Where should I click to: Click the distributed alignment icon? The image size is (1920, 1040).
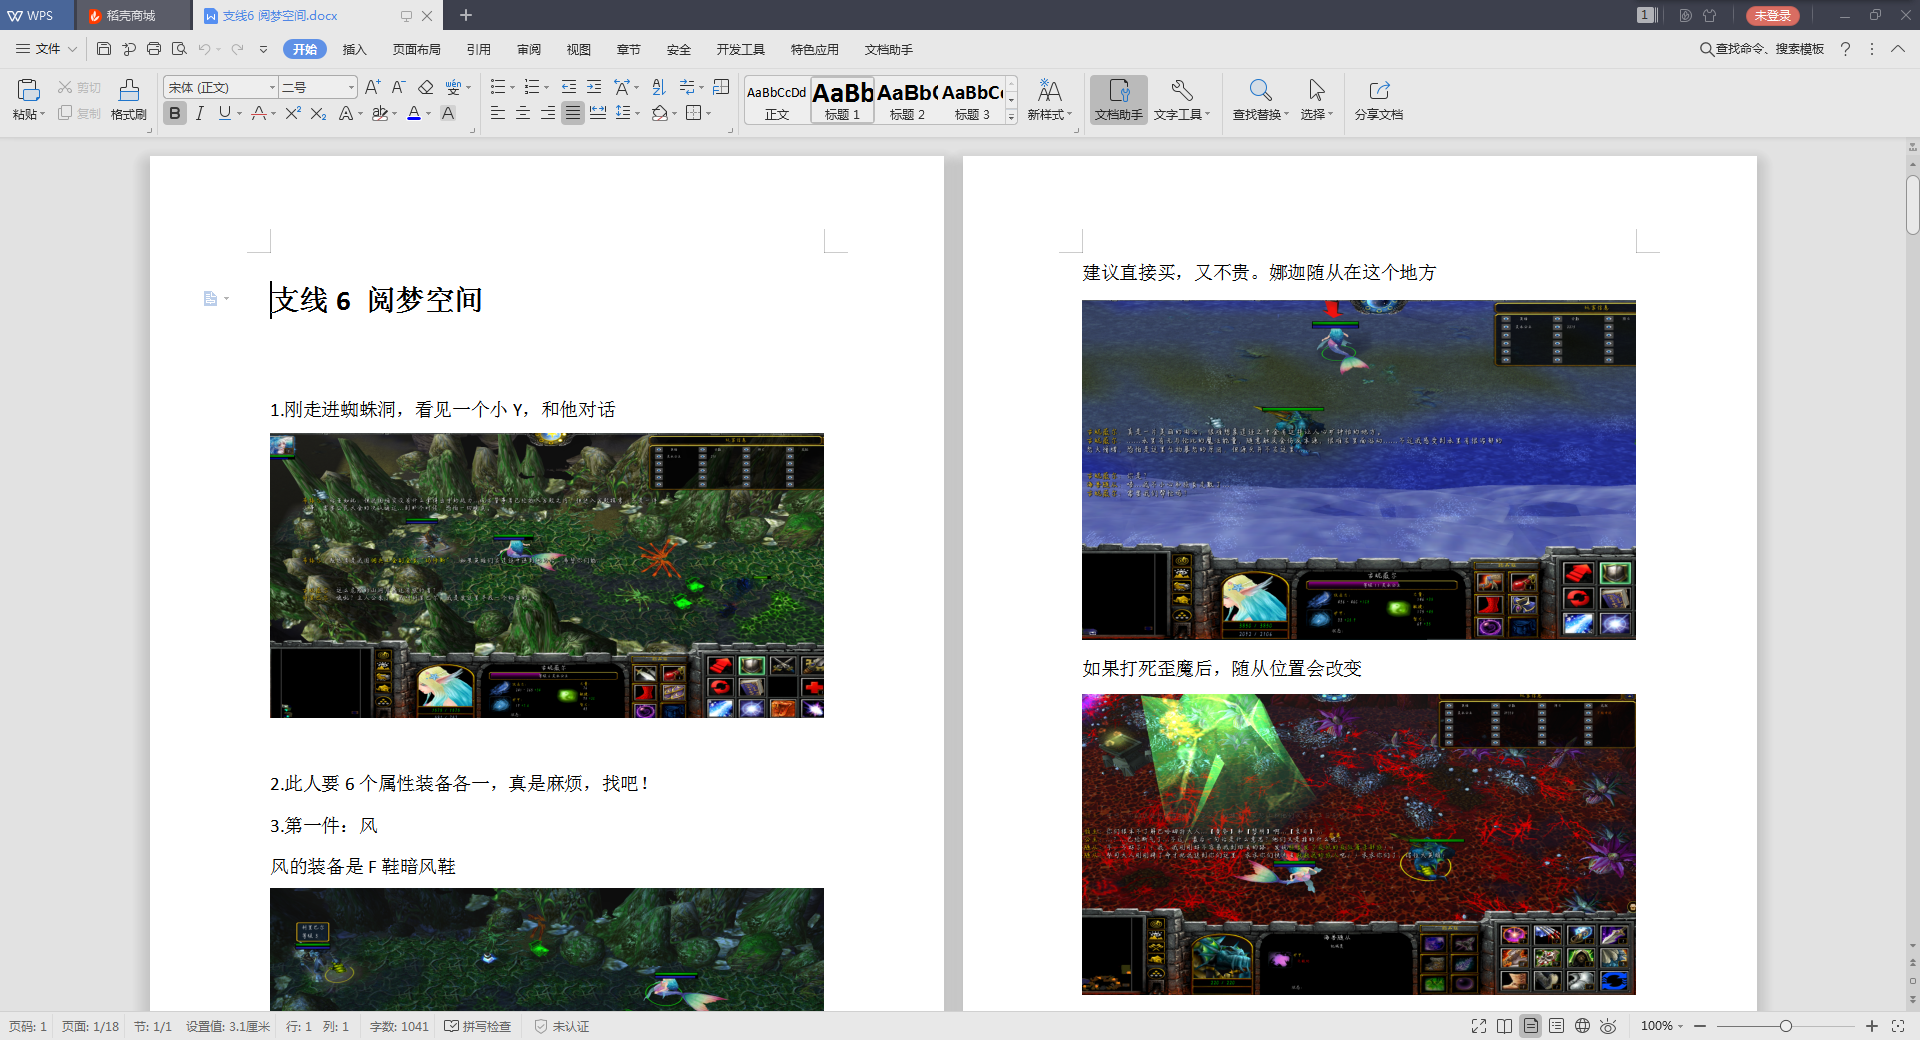click(x=598, y=114)
